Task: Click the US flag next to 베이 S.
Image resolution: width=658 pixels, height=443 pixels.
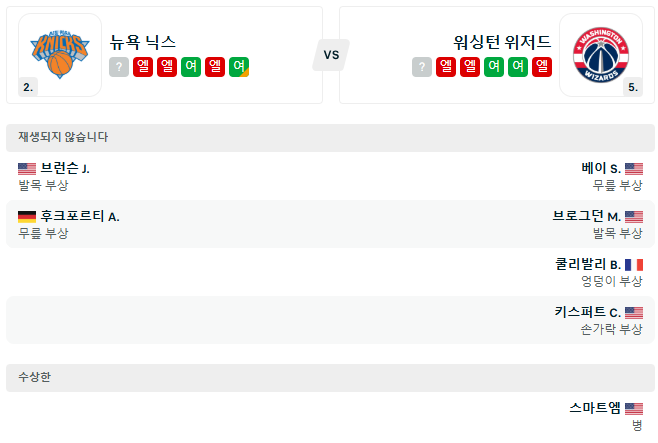Action: 634,169
